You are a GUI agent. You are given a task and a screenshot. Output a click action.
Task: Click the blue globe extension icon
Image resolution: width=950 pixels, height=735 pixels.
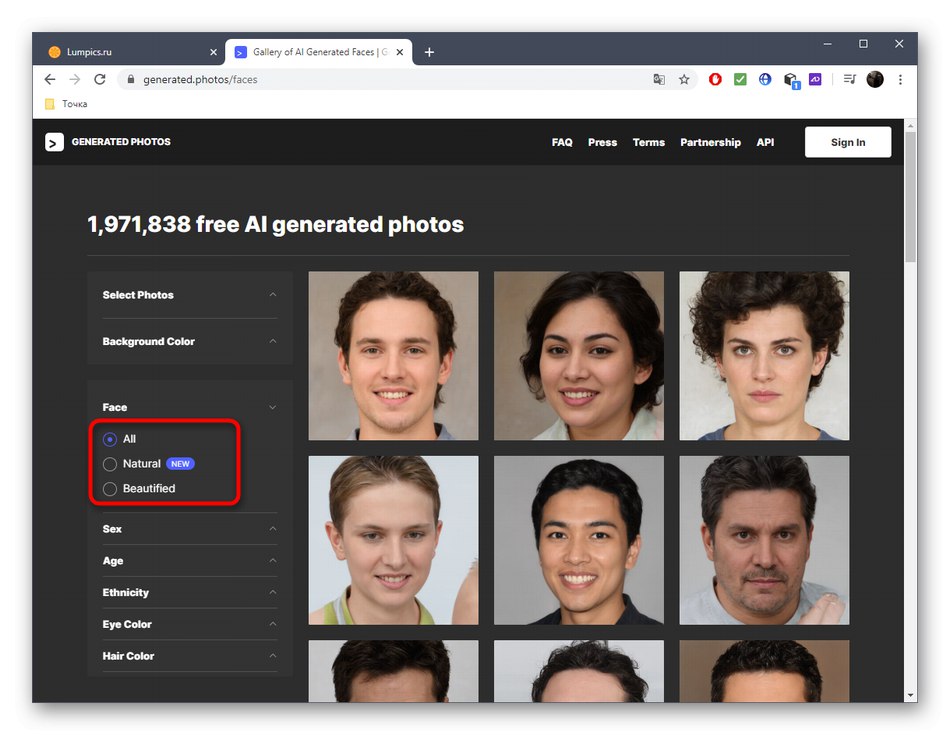tap(765, 79)
